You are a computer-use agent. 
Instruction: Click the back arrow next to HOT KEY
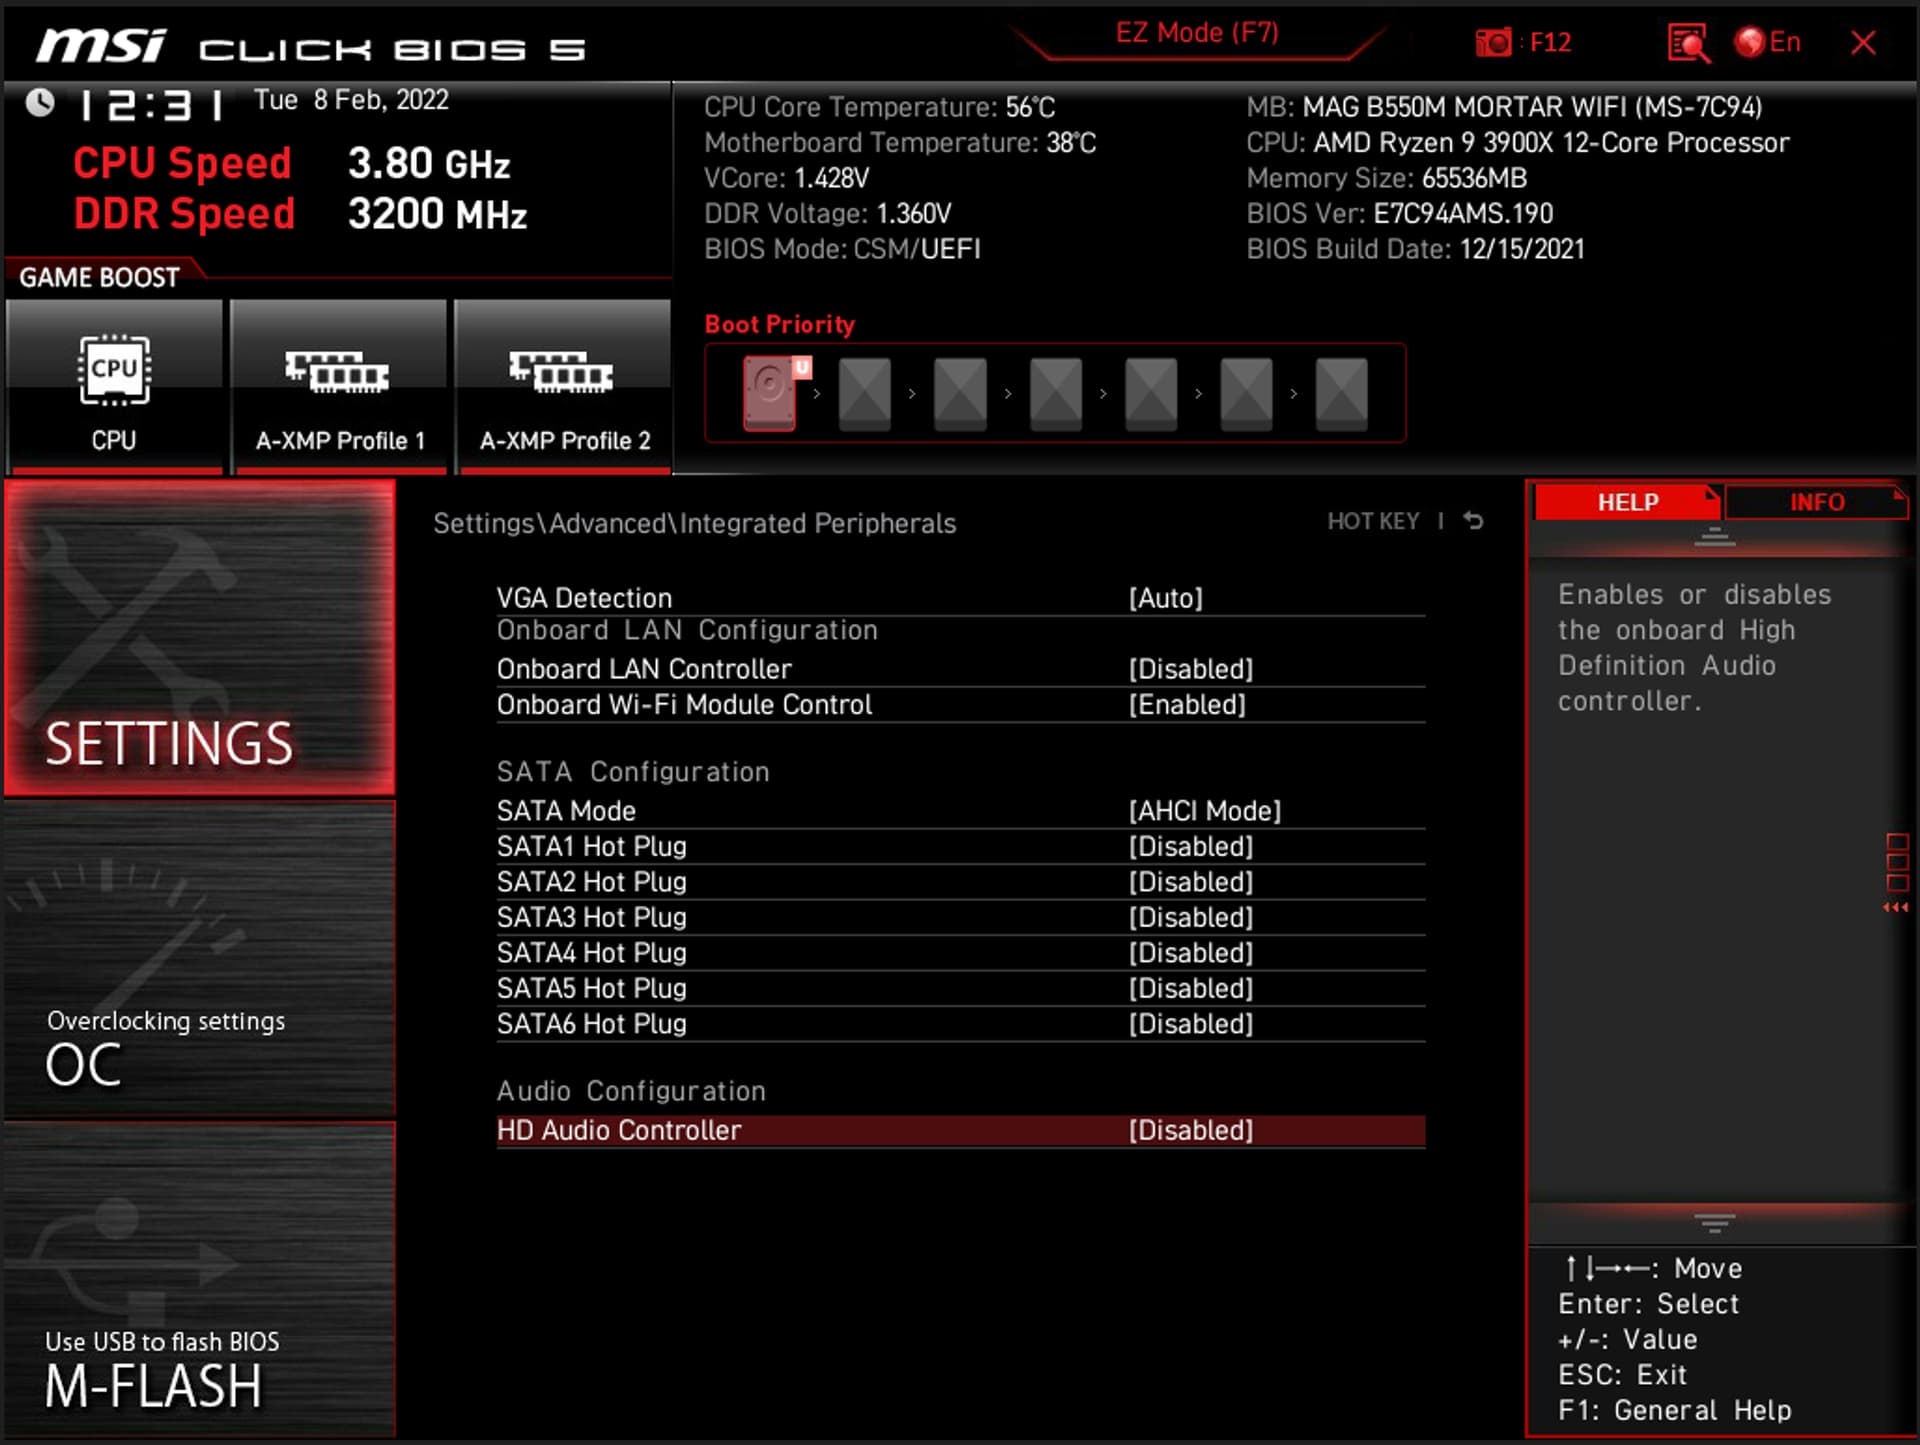coord(1473,521)
